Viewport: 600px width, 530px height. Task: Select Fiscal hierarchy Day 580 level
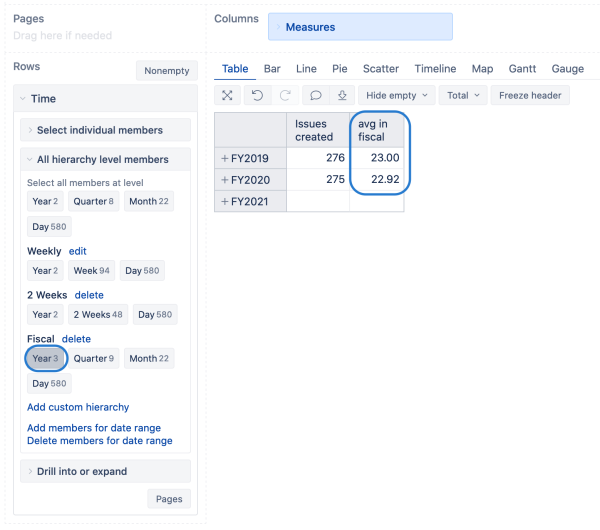pos(49,383)
